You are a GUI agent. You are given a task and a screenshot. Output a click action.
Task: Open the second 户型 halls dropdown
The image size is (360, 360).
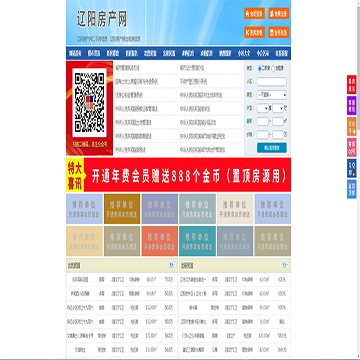click(x=278, y=108)
